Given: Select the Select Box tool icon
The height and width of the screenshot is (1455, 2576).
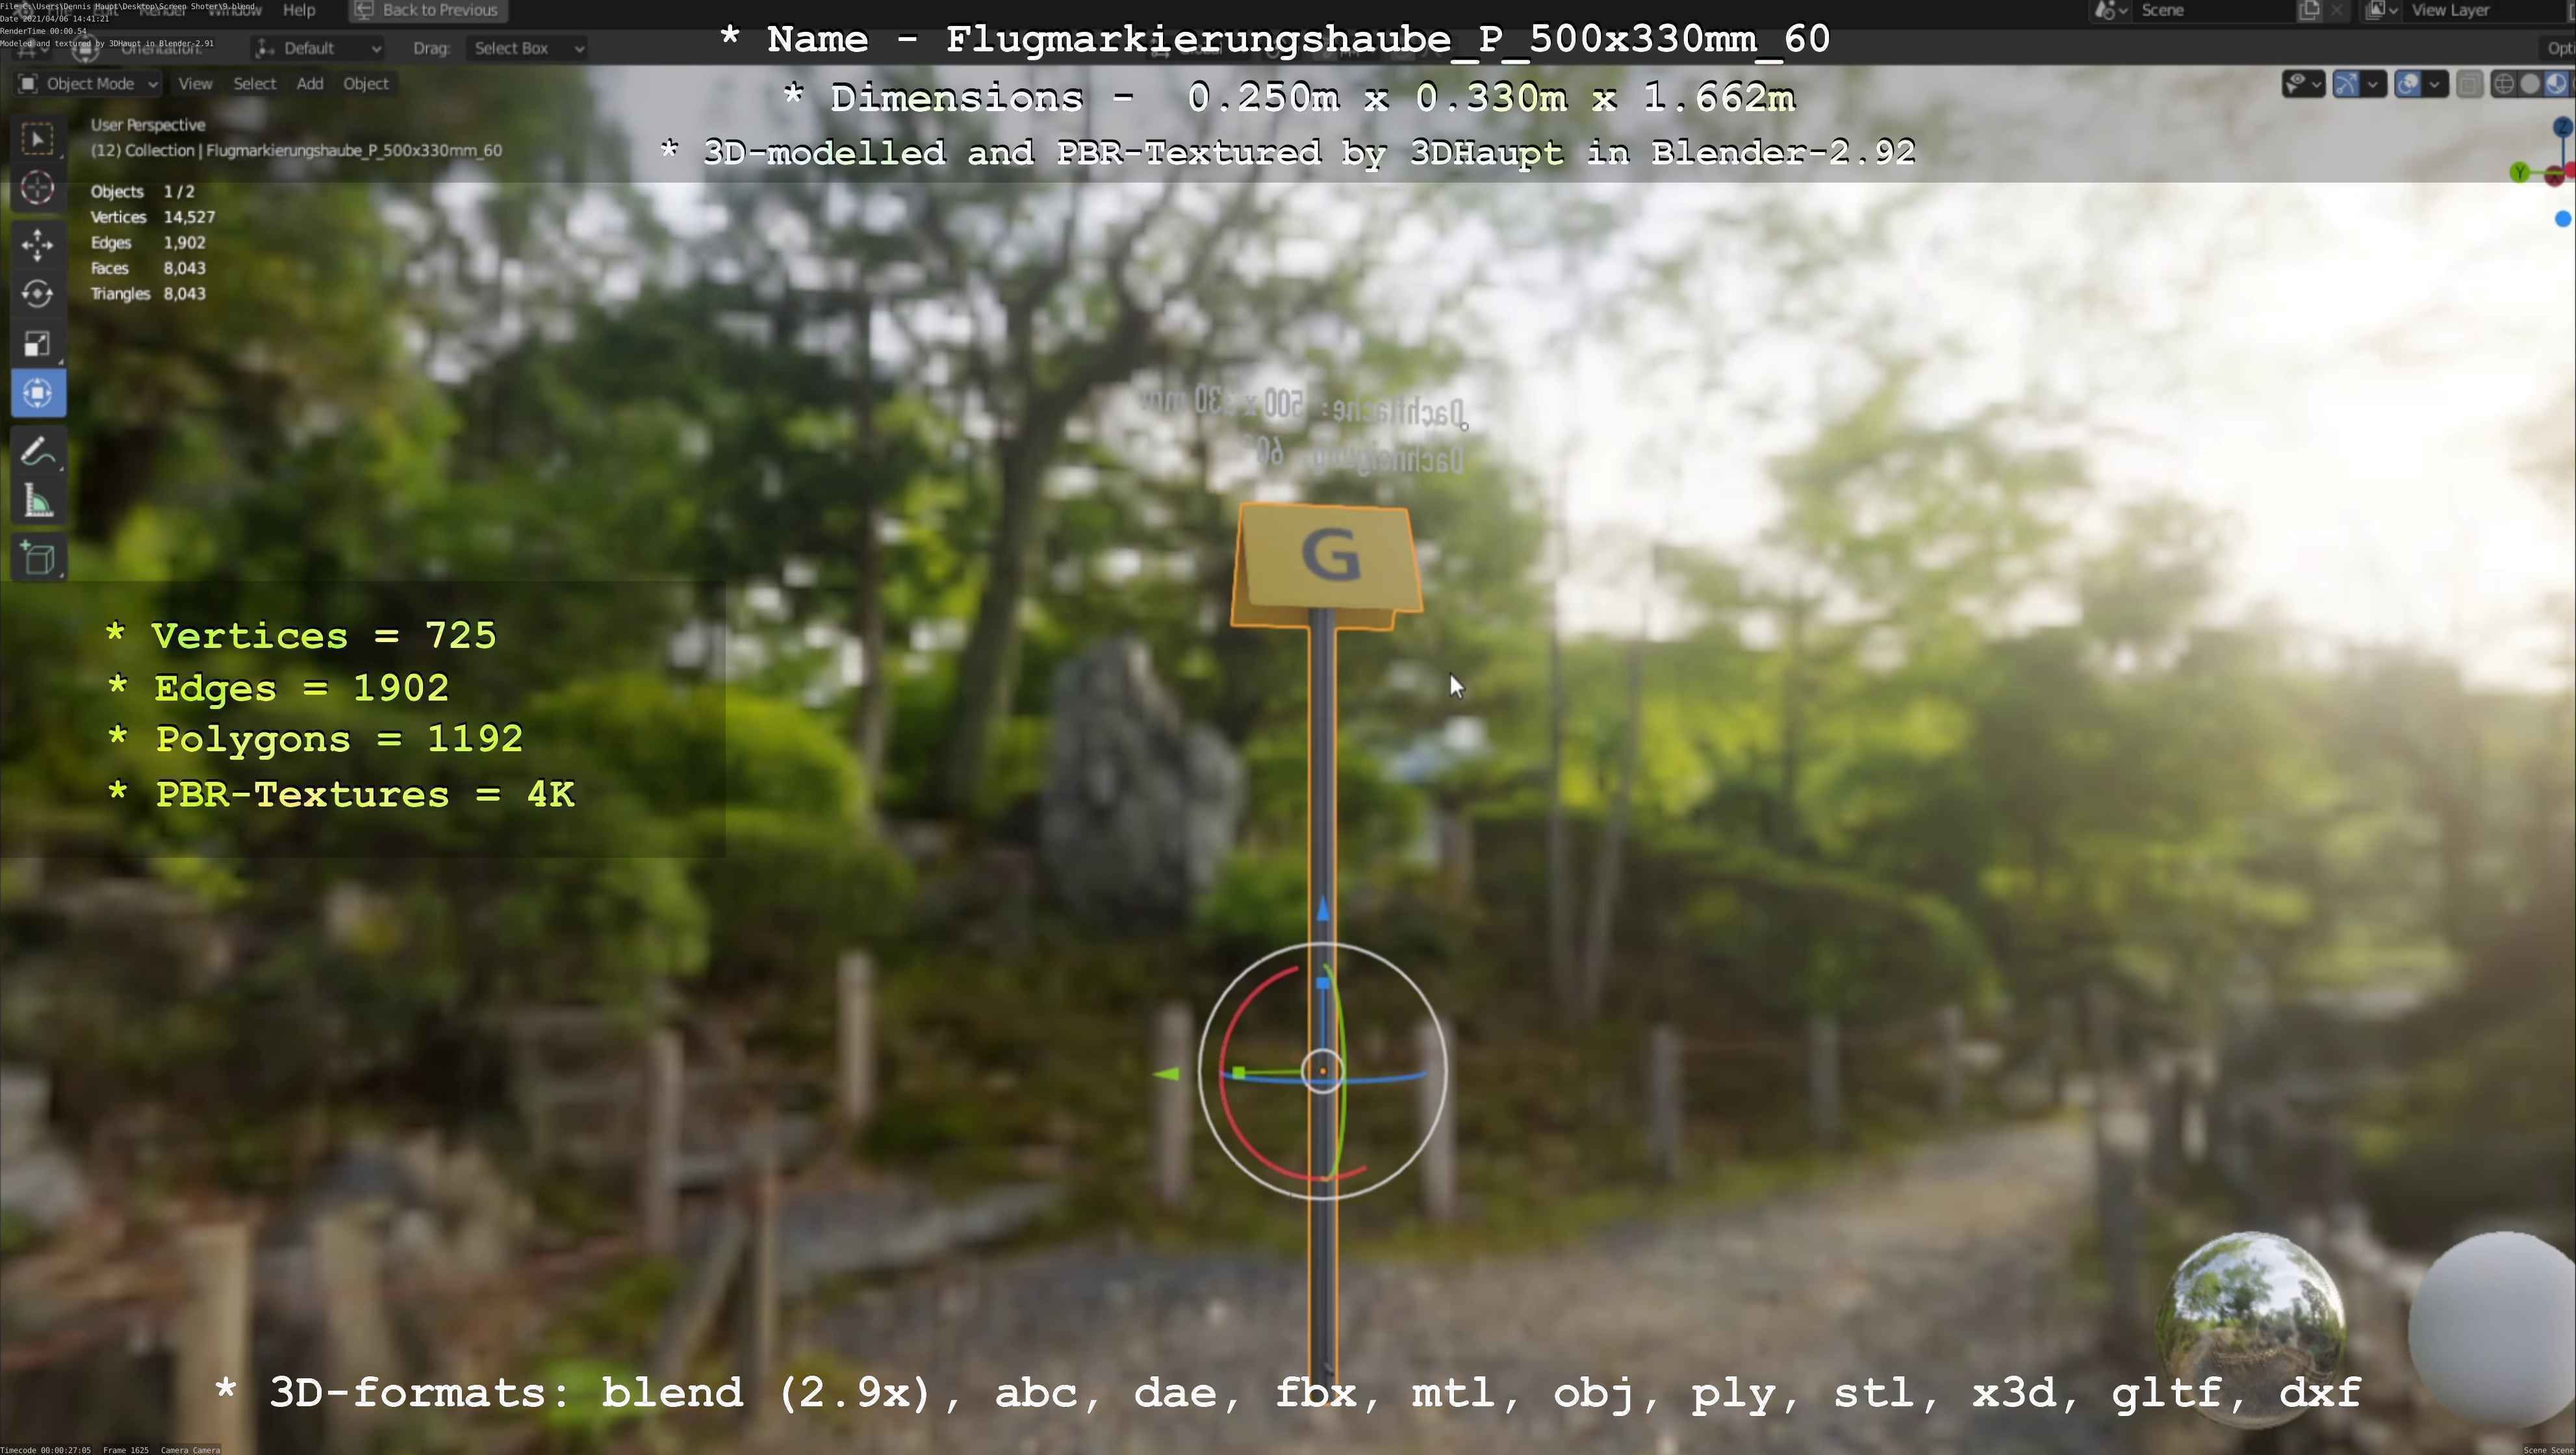Looking at the screenshot, I should click(x=37, y=139).
